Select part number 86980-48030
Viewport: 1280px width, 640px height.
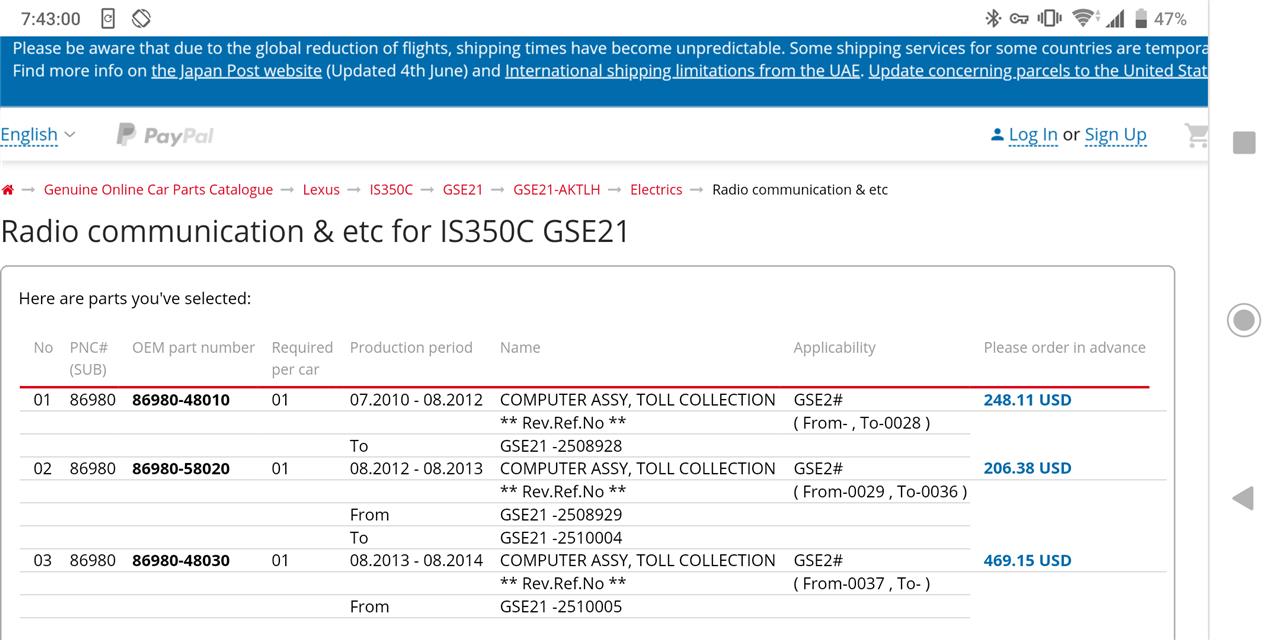181,560
